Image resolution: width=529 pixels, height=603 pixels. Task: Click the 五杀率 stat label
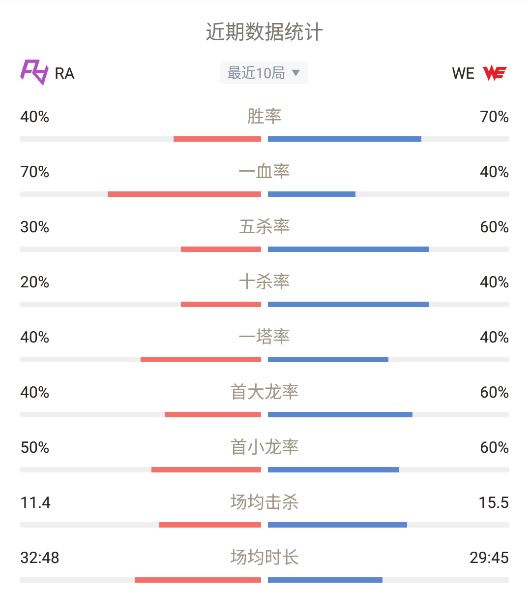264,227
